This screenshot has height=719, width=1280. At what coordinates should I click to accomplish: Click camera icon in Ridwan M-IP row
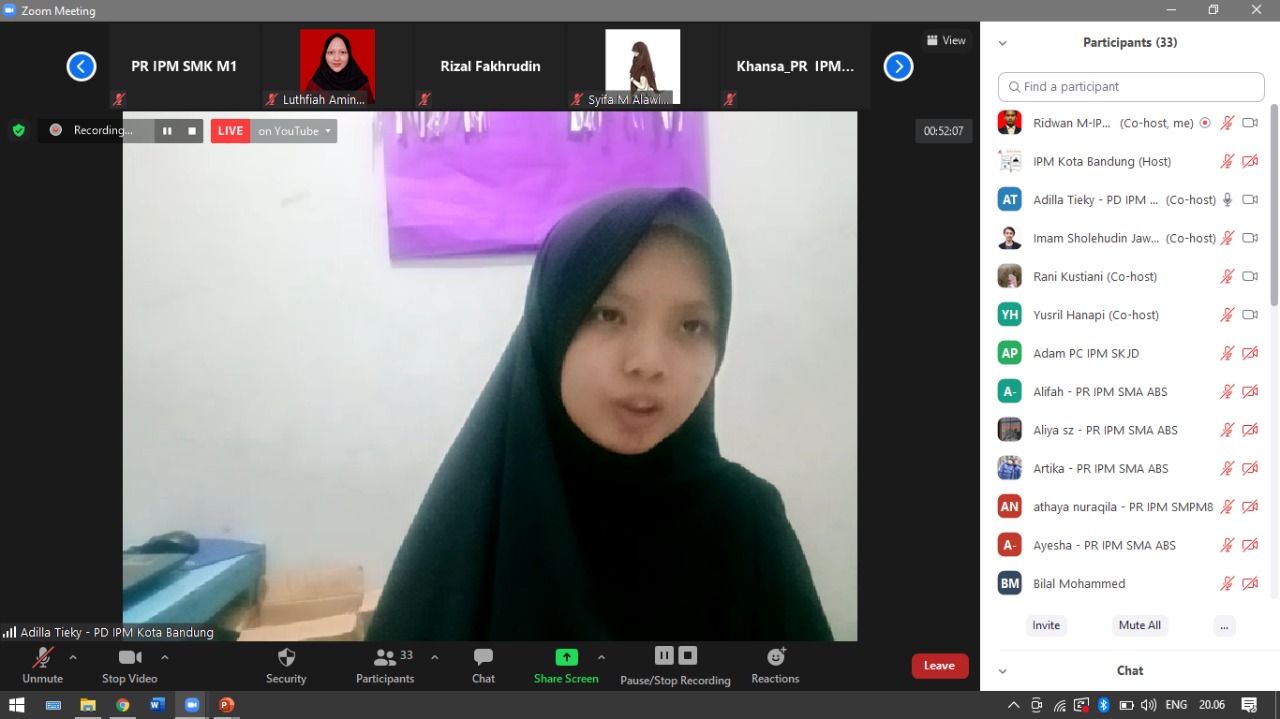click(x=1250, y=123)
